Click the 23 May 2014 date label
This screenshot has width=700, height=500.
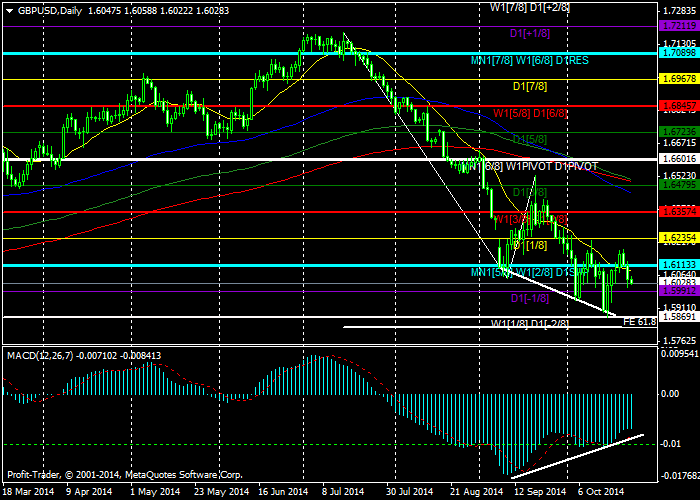pyautogui.click(x=221, y=492)
